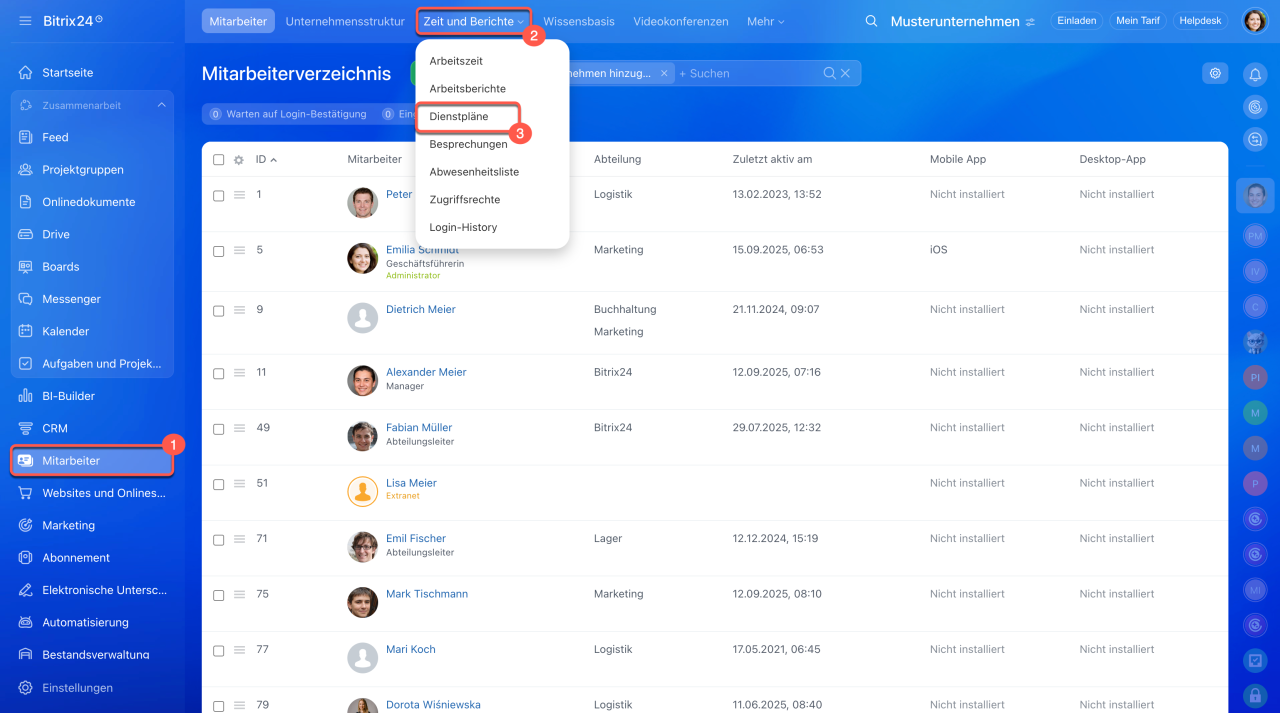Check the box for Emil Fischer row
Screen dimensions: 1280x713
[219, 540]
